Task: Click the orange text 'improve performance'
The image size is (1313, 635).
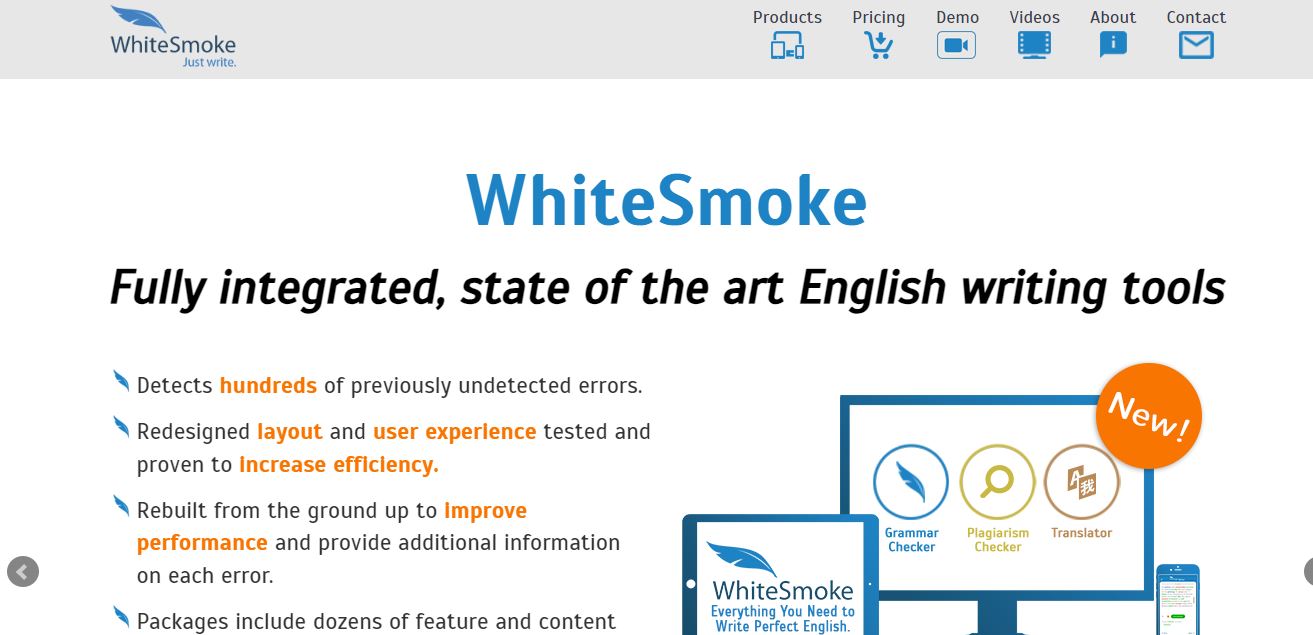Action: 332,527
